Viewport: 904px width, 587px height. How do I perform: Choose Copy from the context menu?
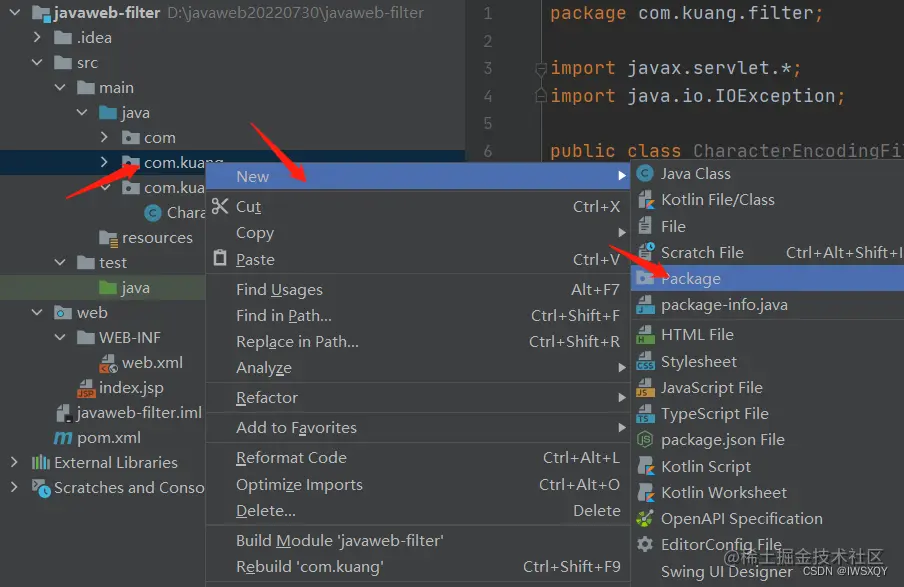(418, 232)
